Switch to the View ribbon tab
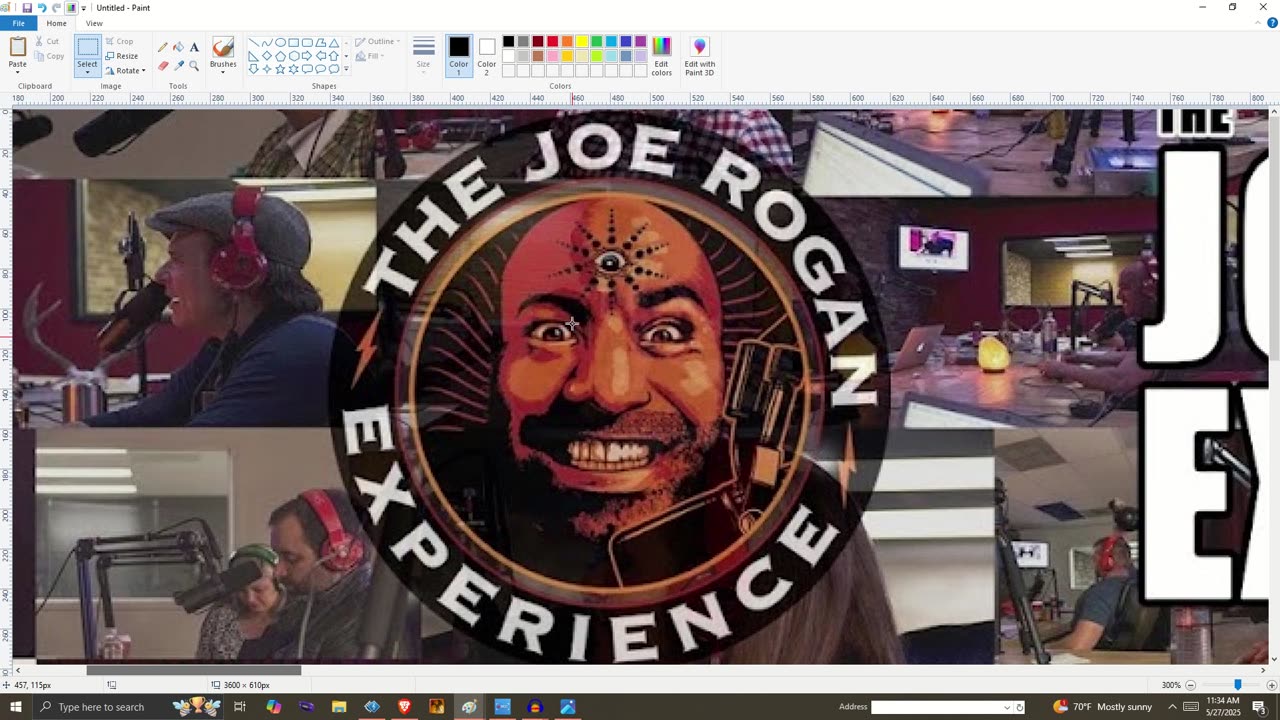This screenshot has width=1280, height=720. click(x=94, y=23)
